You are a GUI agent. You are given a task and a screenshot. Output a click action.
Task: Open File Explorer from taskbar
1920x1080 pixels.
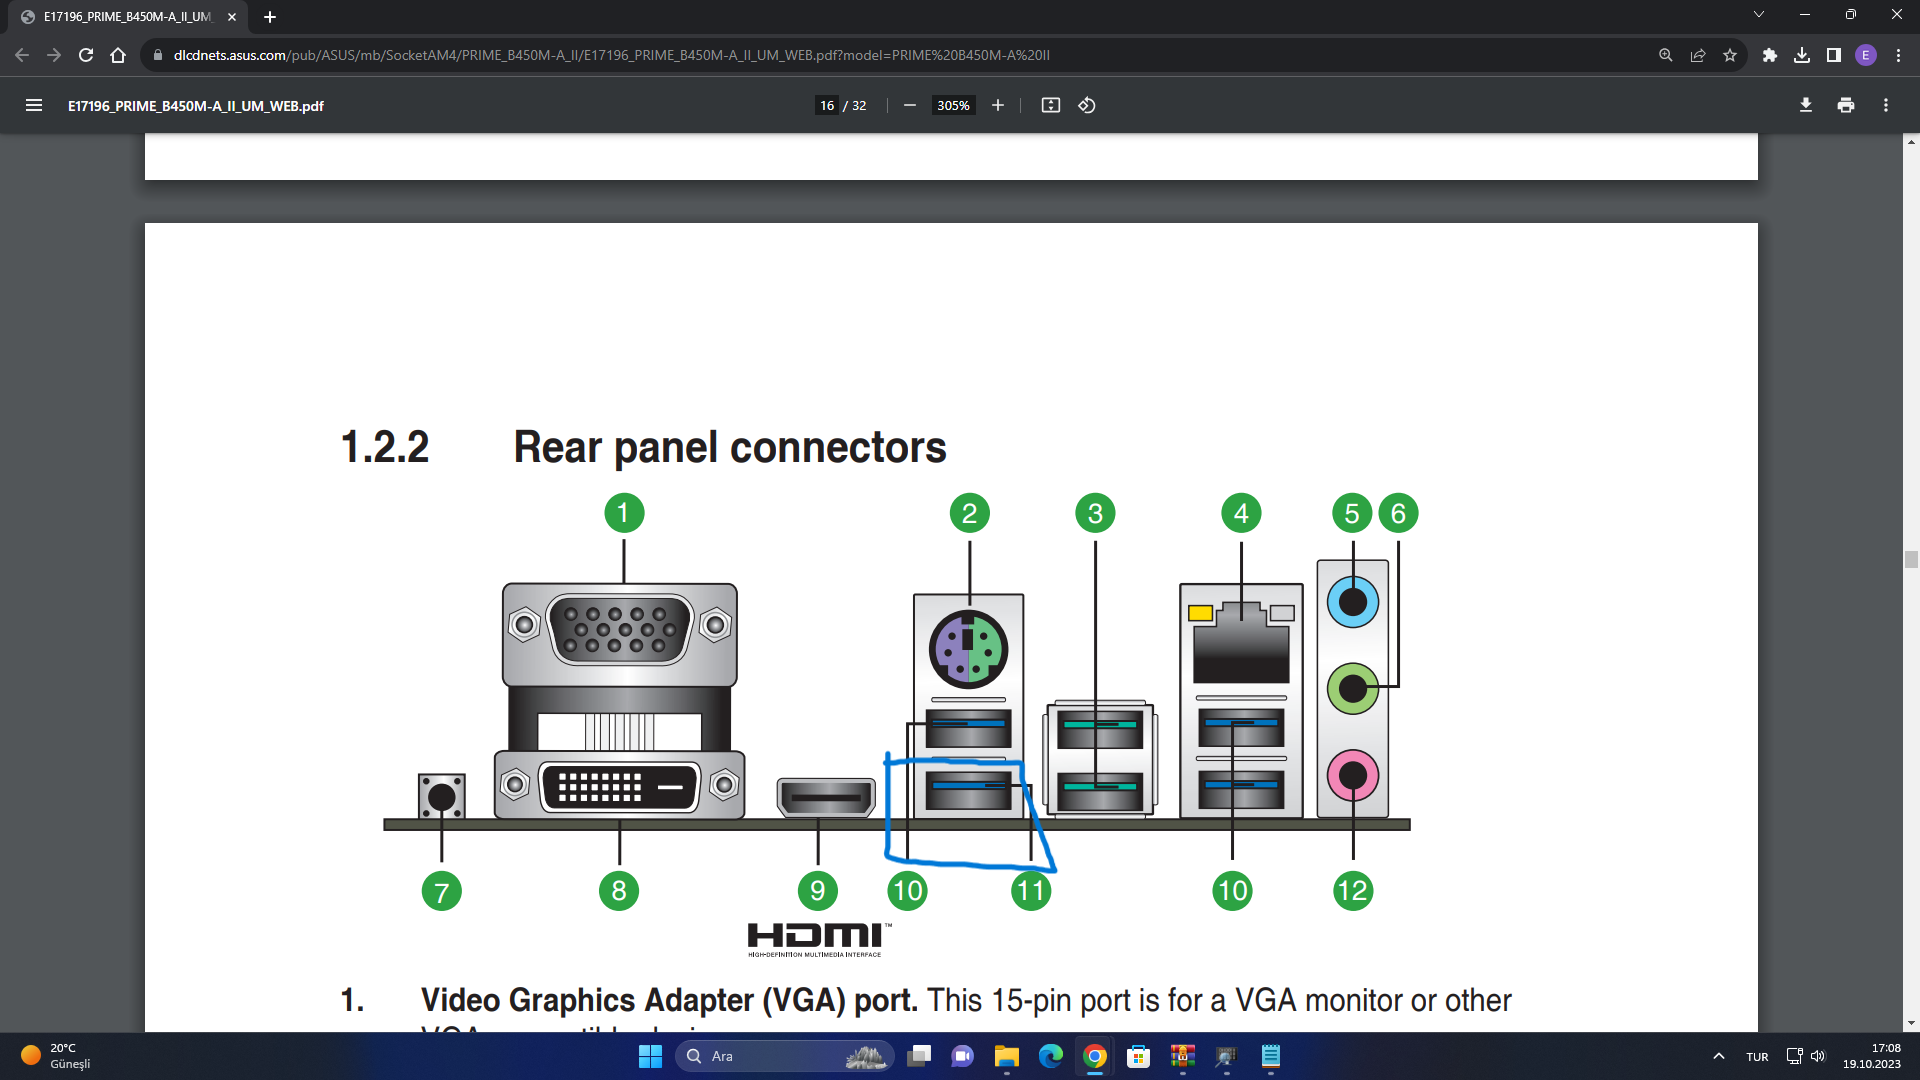tap(1007, 1056)
